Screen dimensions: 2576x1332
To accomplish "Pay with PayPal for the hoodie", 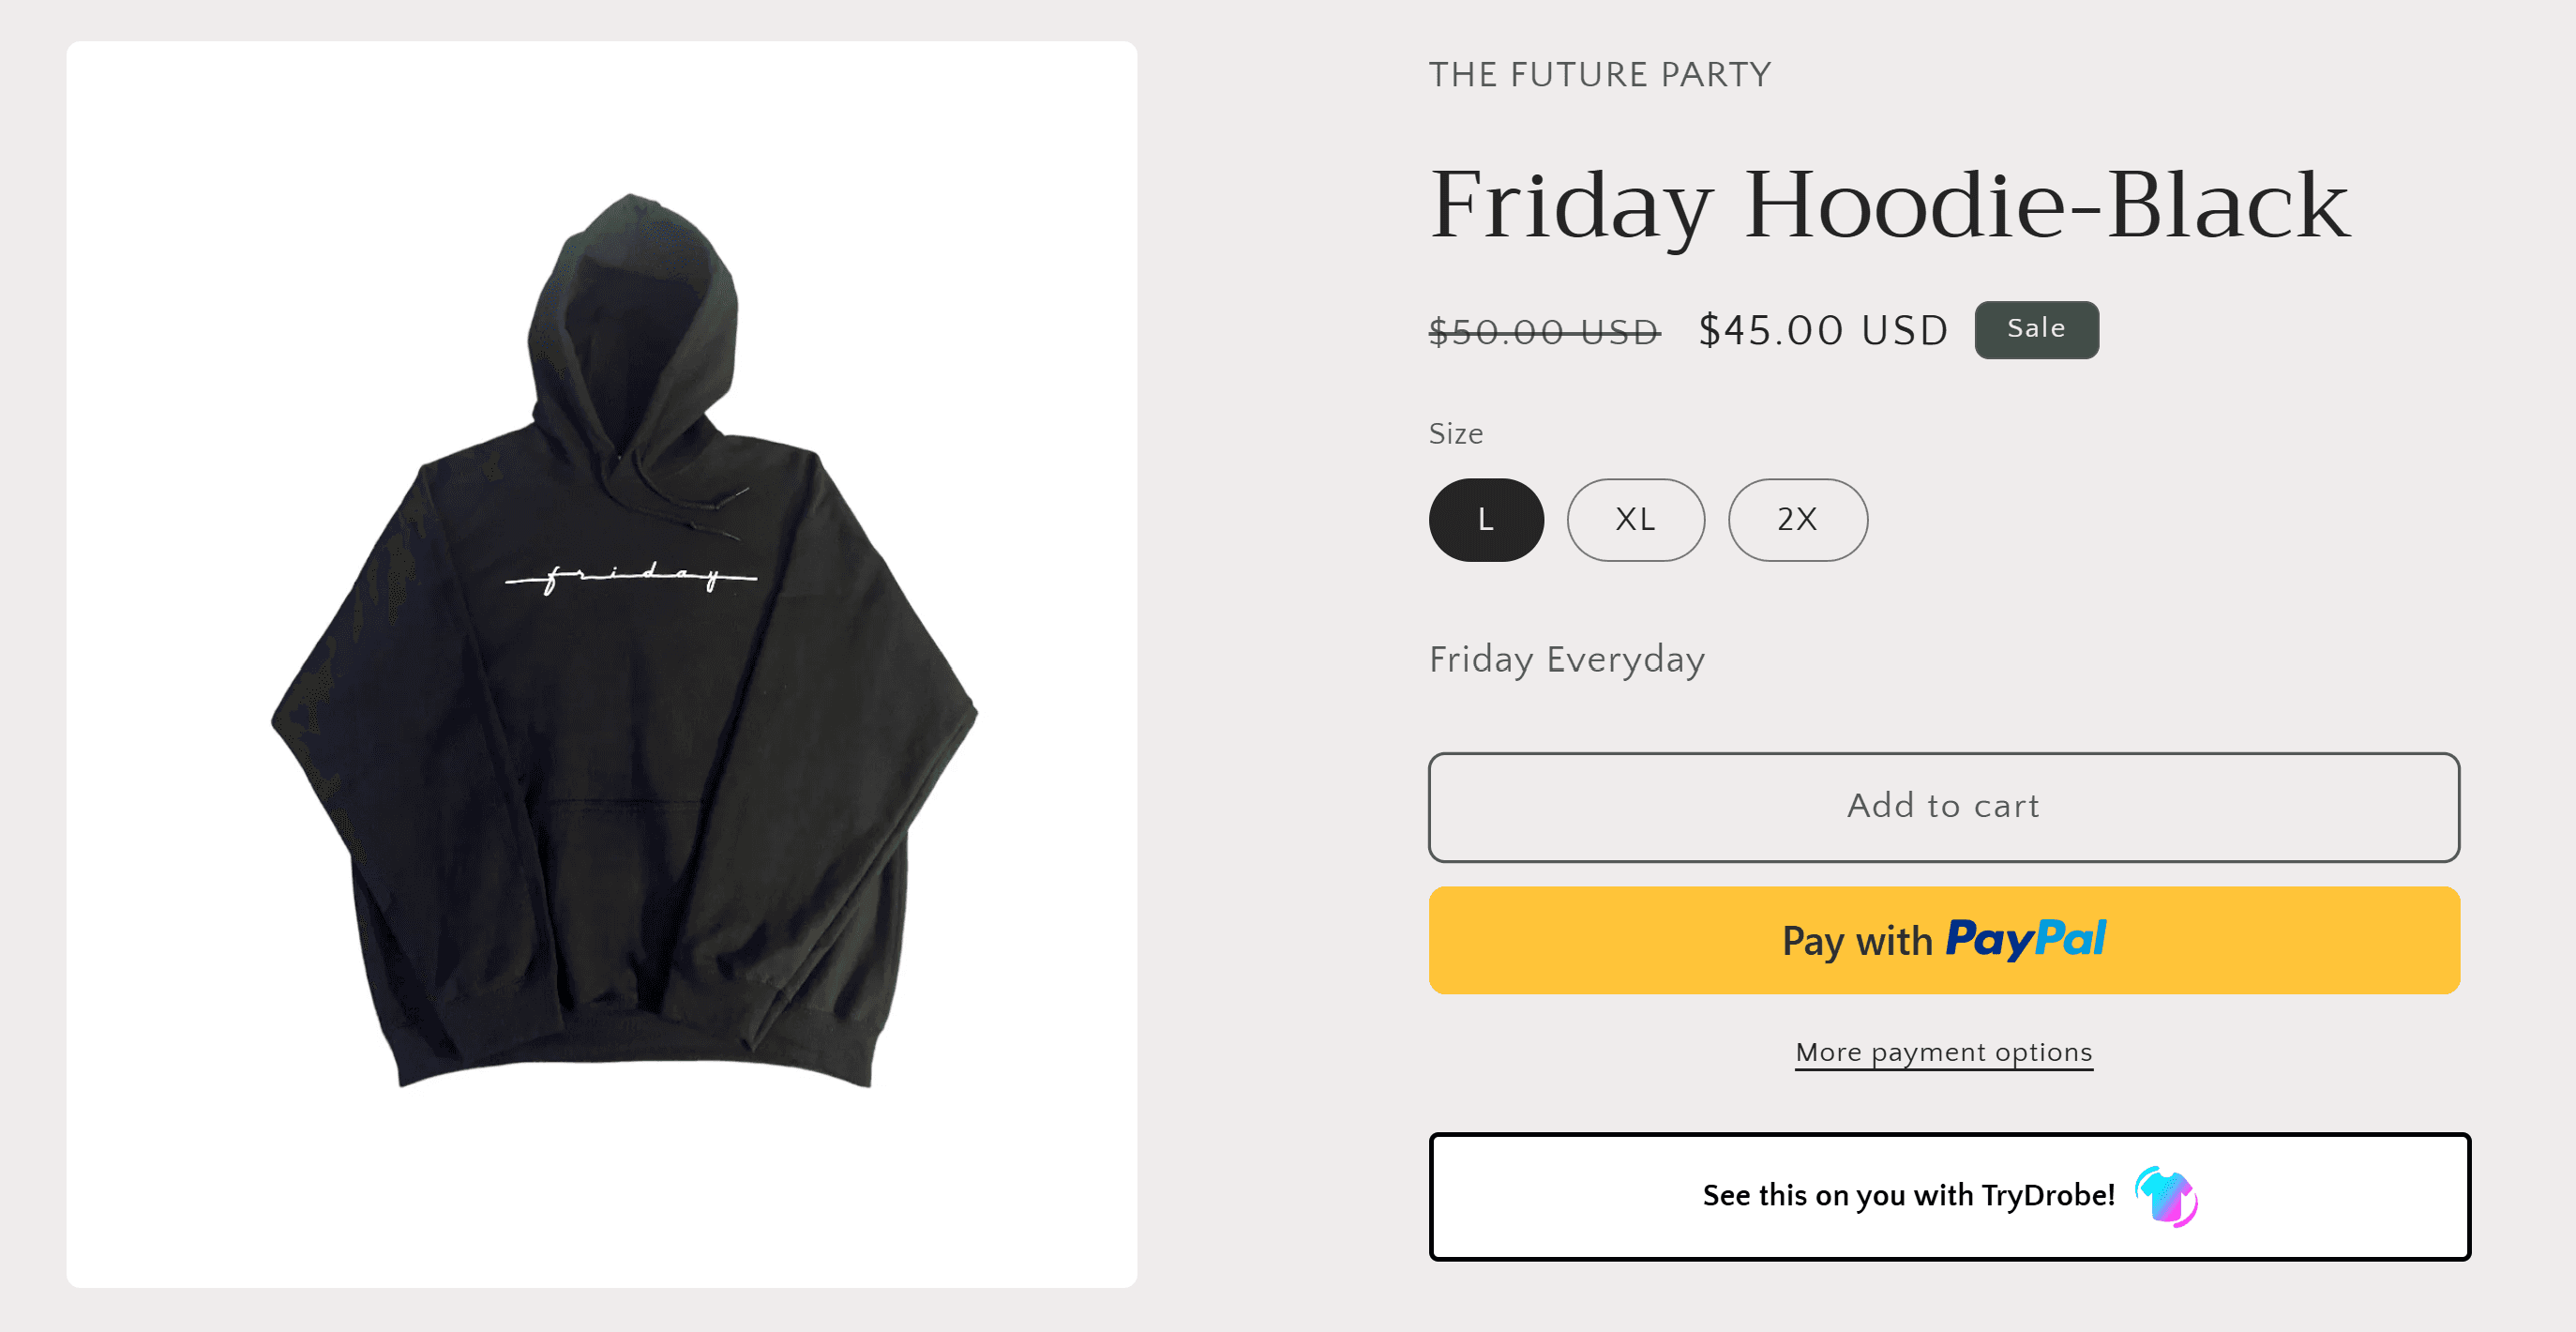I will coord(1941,940).
